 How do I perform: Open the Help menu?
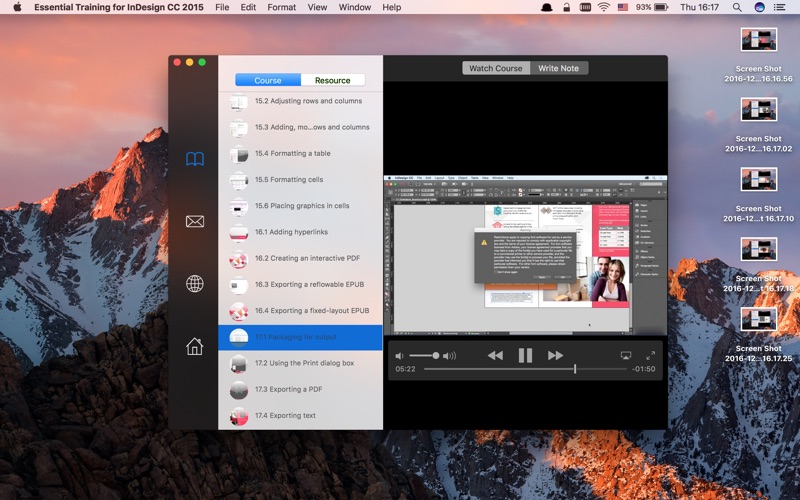click(x=392, y=7)
